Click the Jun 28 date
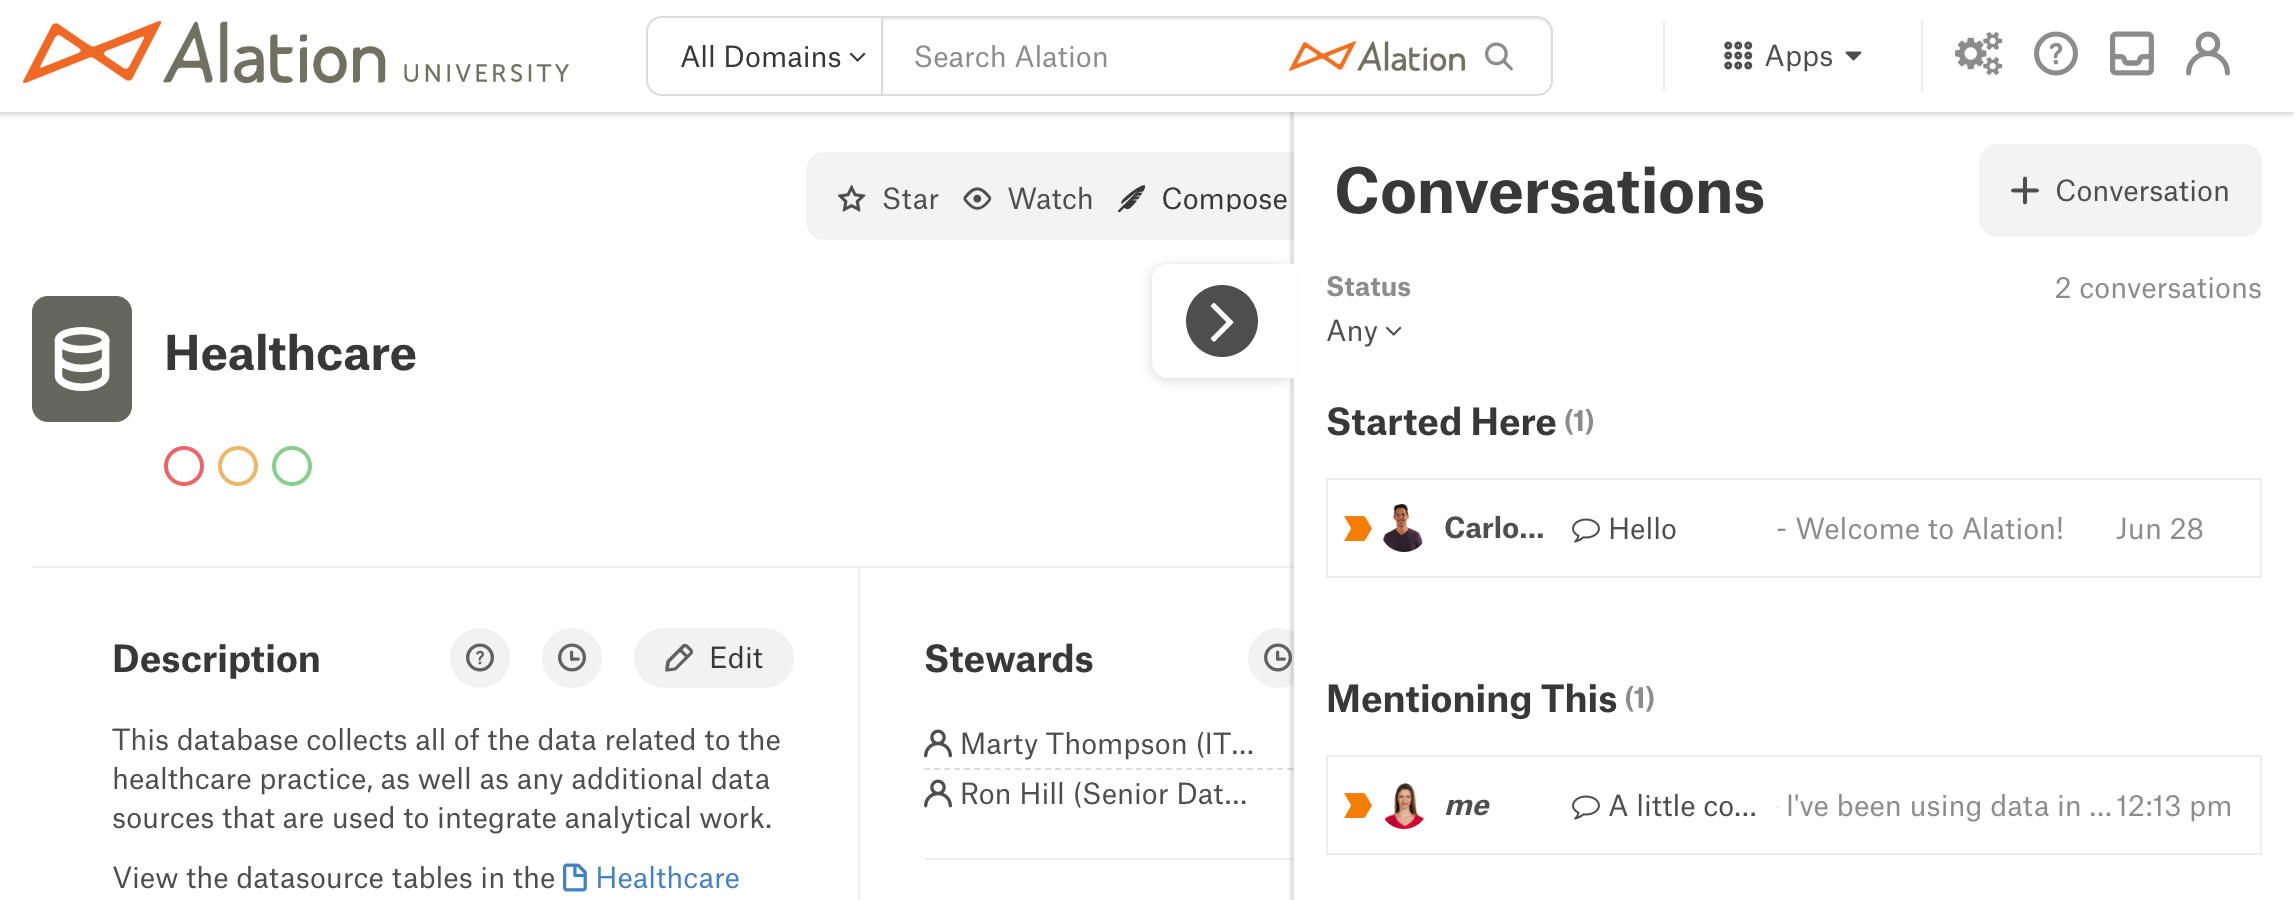Image resolution: width=2296 pixels, height=900 pixels. point(2159,529)
